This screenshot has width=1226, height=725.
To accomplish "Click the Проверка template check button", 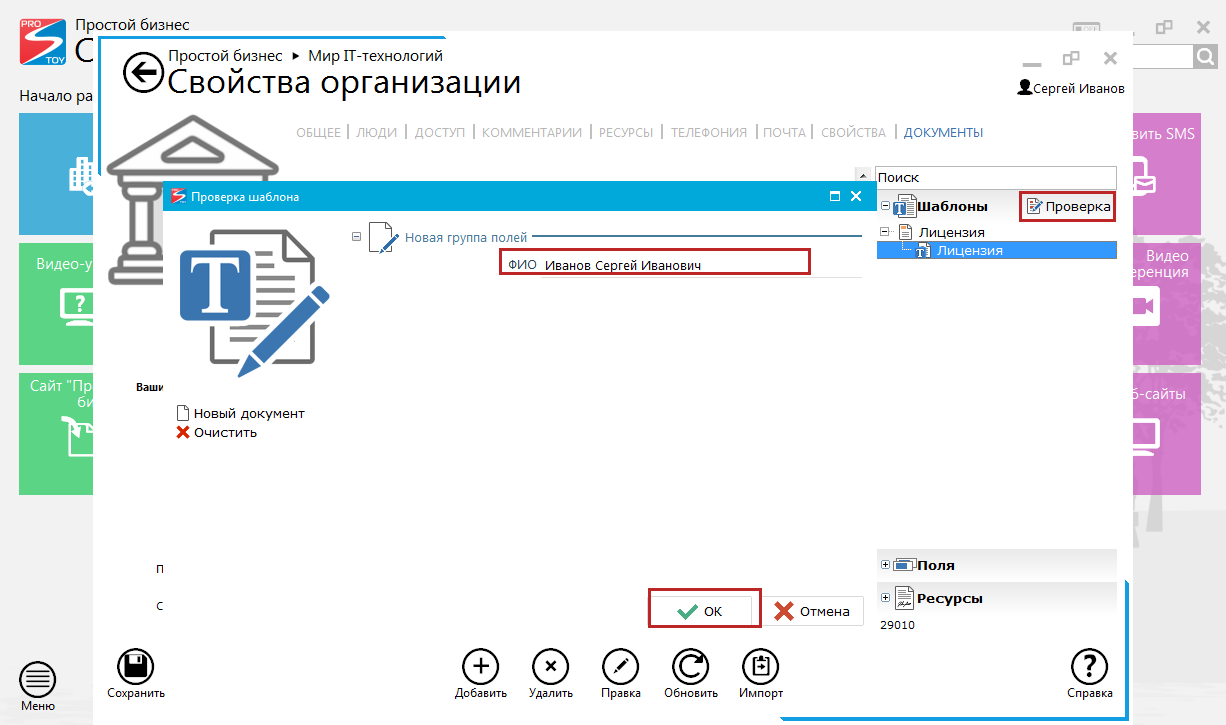I will point(1067,207).
